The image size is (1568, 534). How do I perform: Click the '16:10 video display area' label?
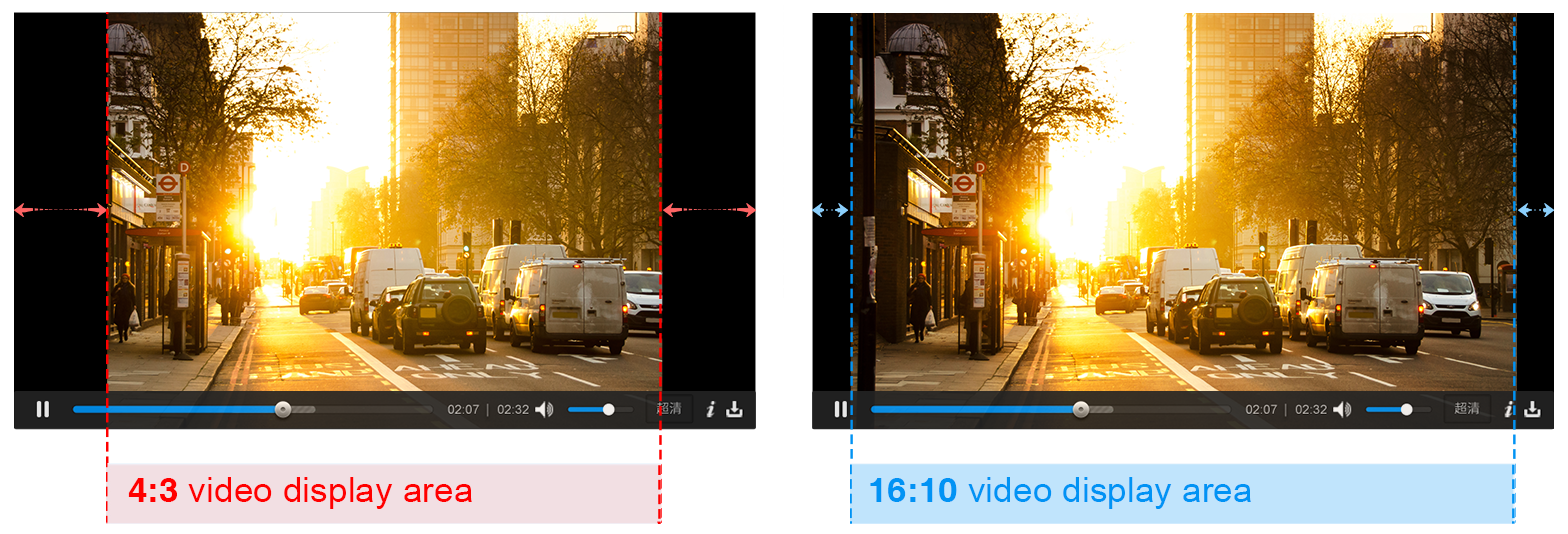[1060, 491]
